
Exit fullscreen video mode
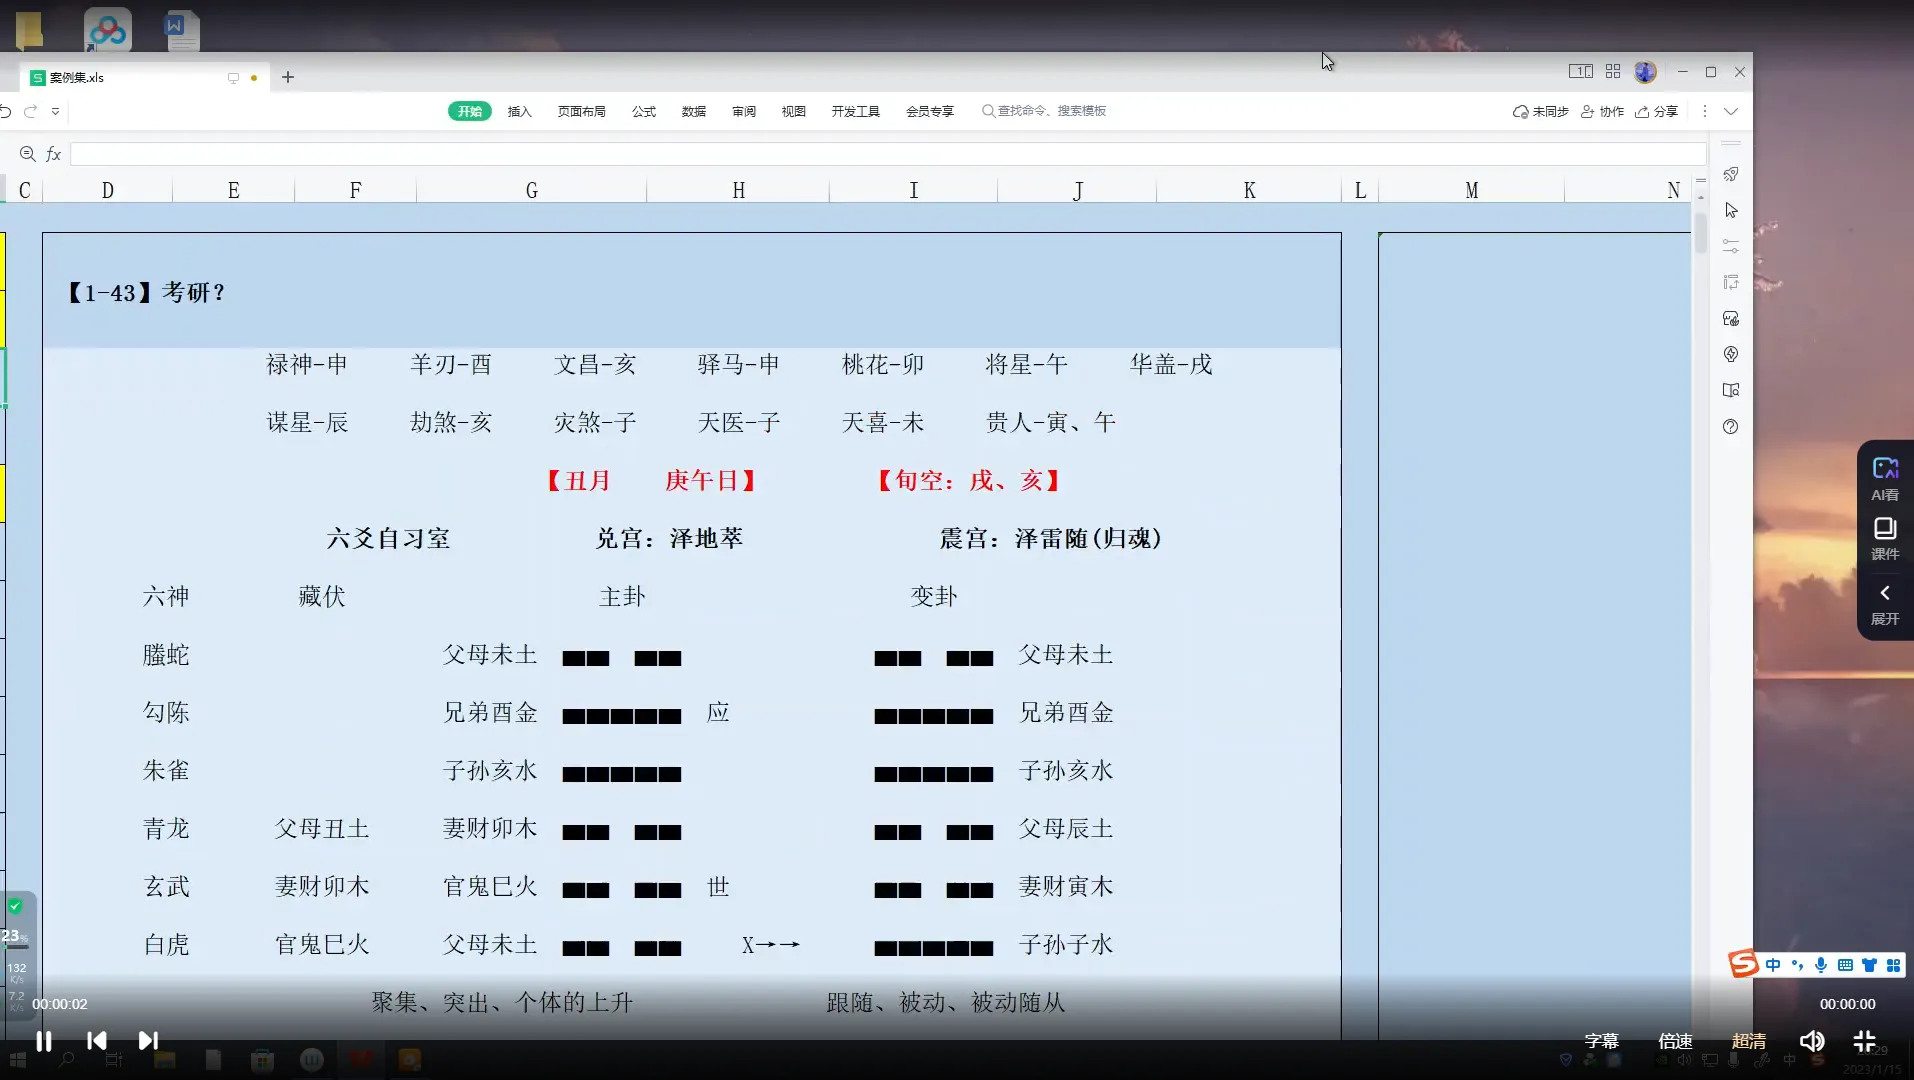click(x=1864, y=1041)
